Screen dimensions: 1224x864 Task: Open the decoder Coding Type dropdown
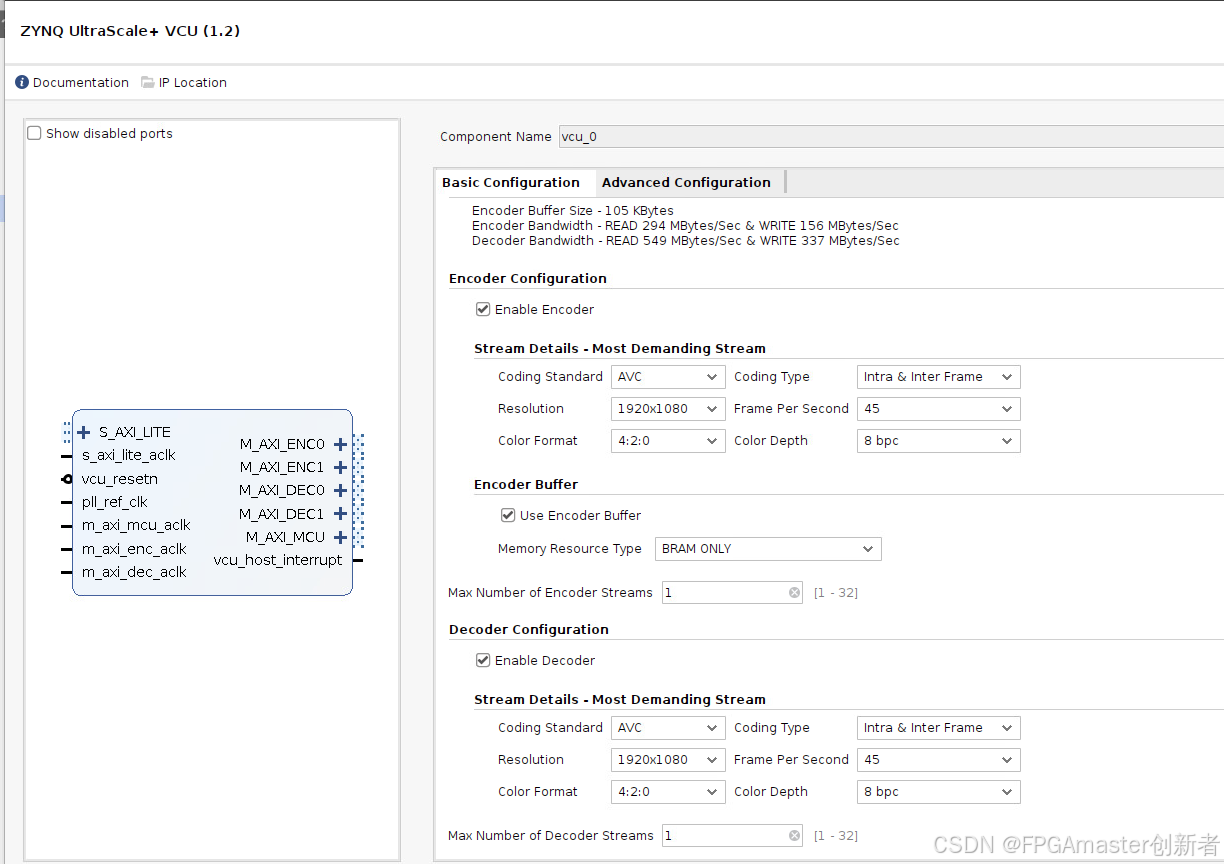point(939,728)
